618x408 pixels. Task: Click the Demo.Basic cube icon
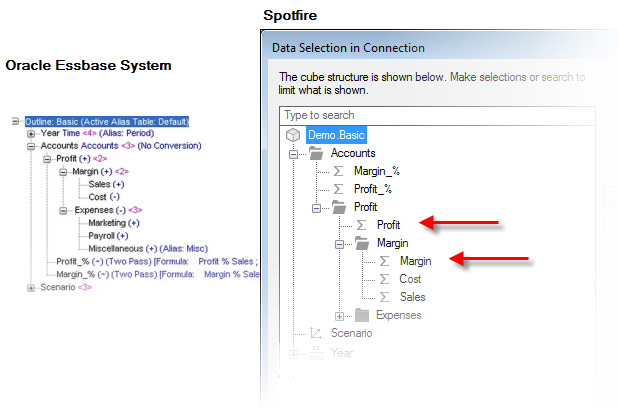293,135
